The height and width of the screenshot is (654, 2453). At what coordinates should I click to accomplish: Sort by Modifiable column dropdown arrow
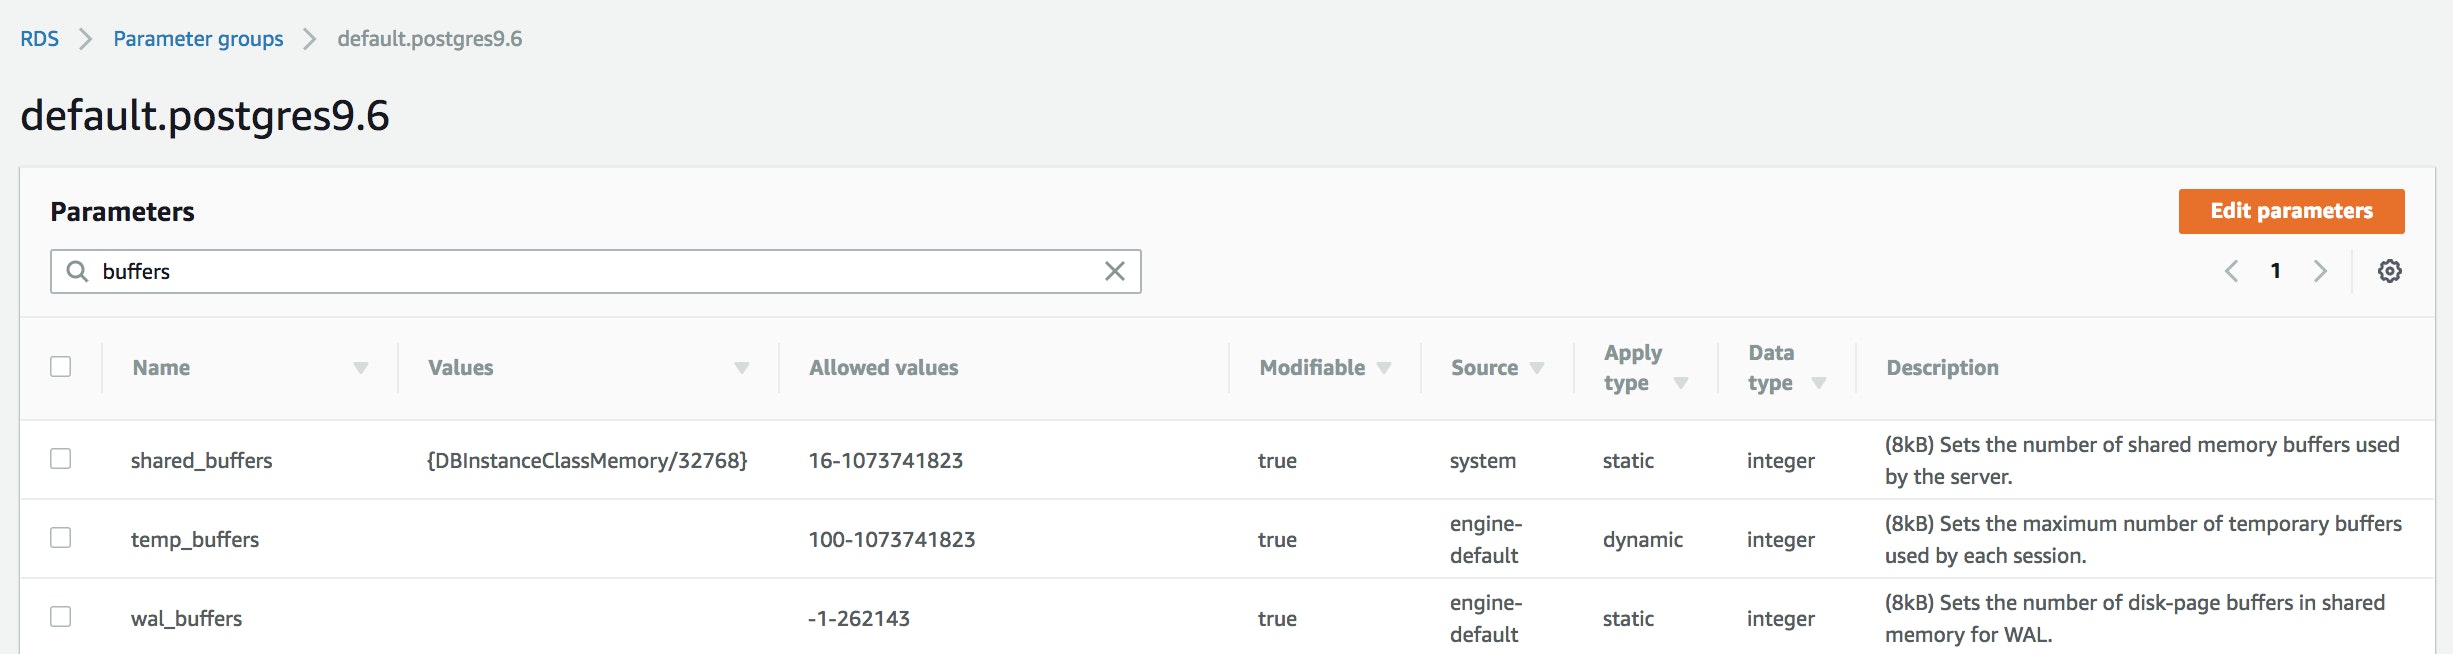pyautogui.click(x=1384, y=368)
